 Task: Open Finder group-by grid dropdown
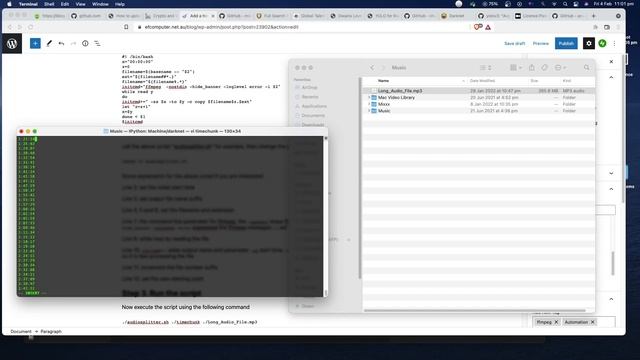516,68
